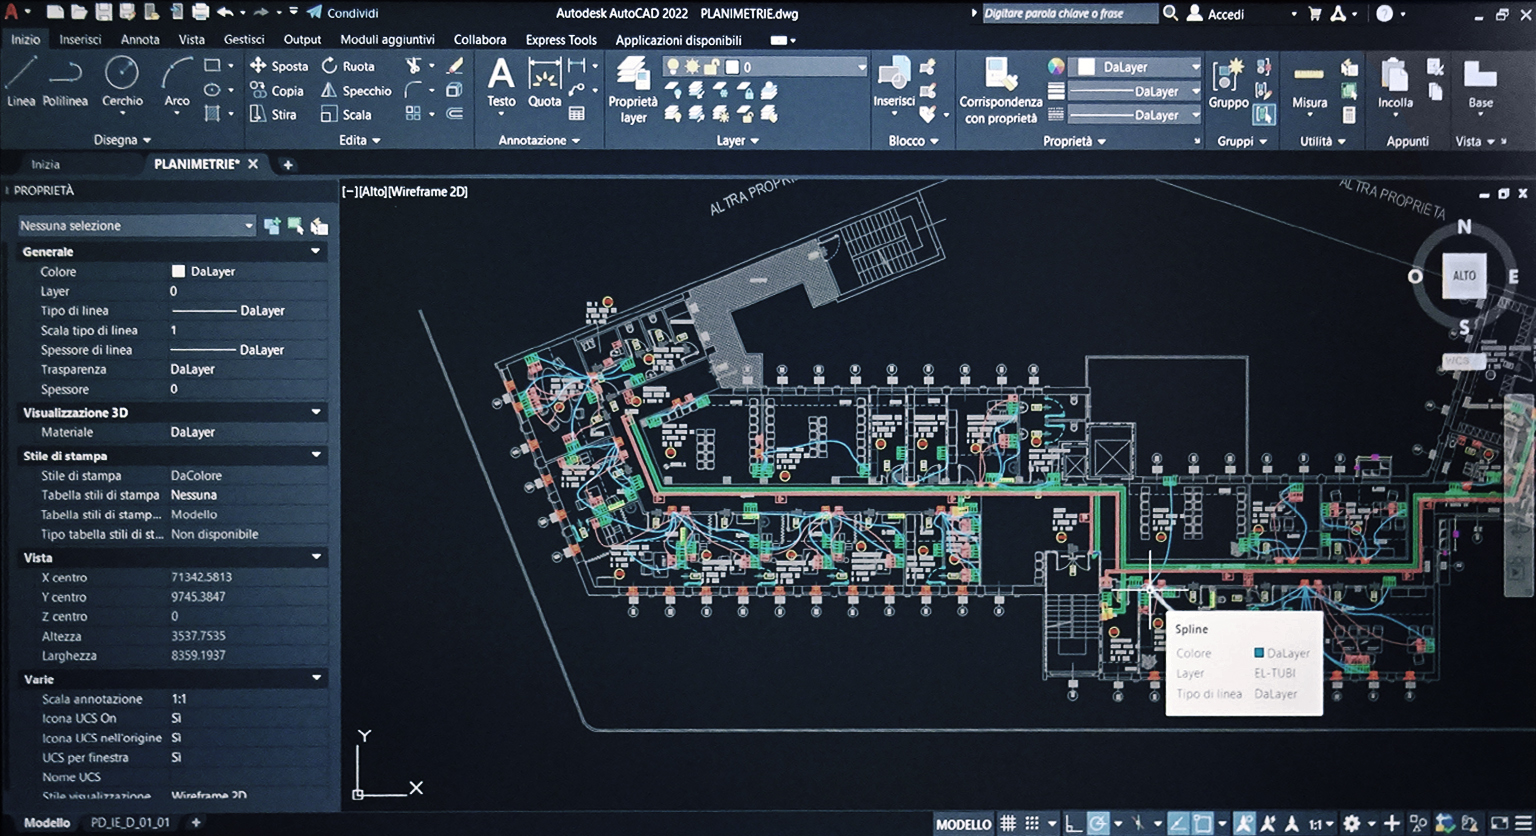Select the Misura measure tool
The width and height of the screenshot is (1536, 836).
tap(1309, 84)
